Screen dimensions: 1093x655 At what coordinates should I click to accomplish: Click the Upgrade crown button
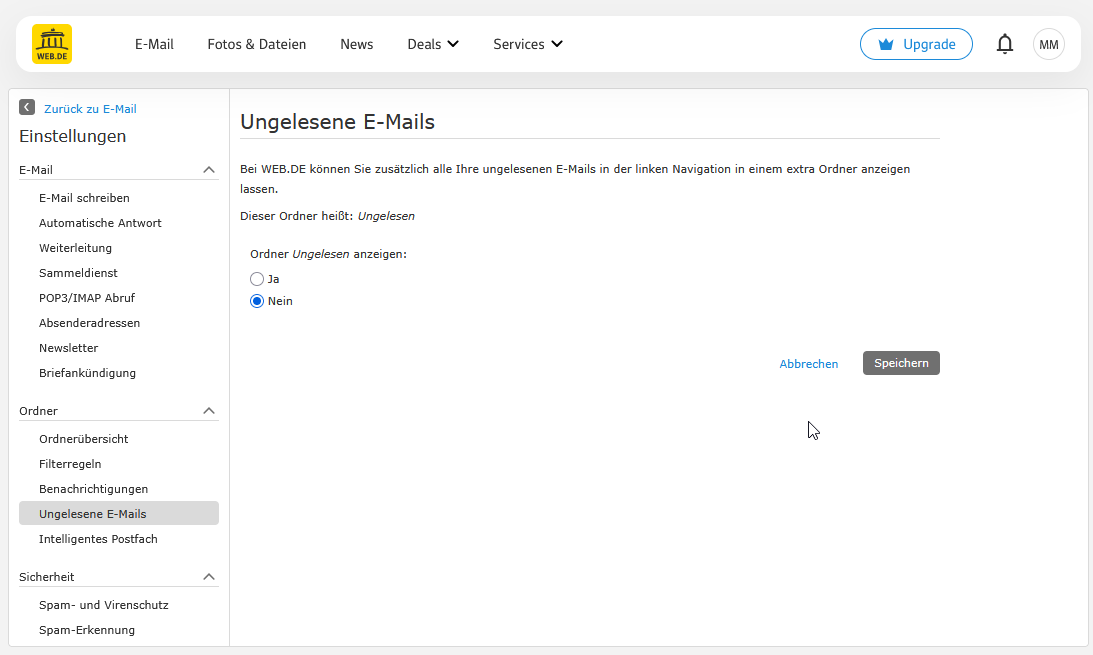[915, 44]
